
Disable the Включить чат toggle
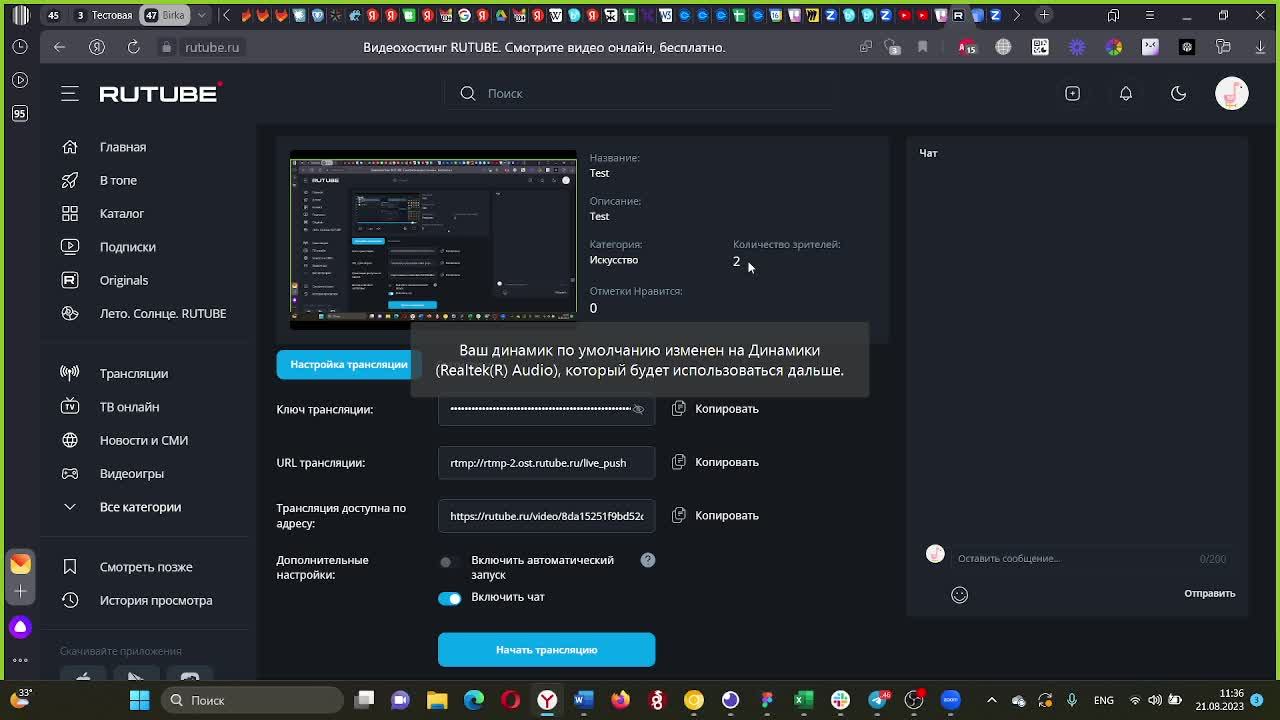tap(449, 598)
